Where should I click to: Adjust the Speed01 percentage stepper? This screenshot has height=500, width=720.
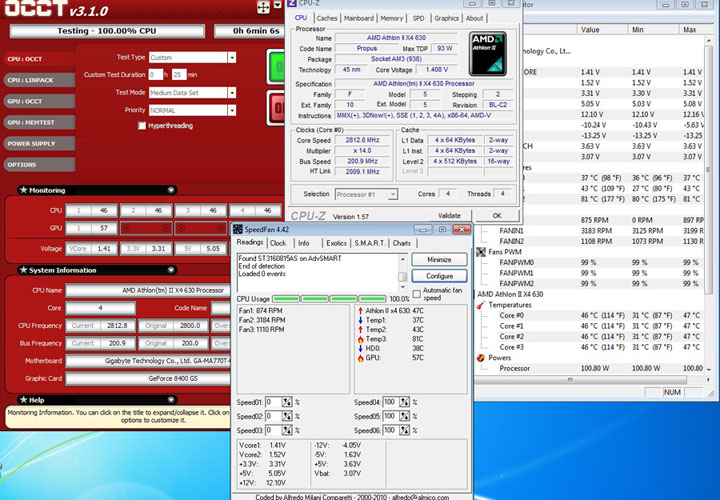[x=287, y=402]
